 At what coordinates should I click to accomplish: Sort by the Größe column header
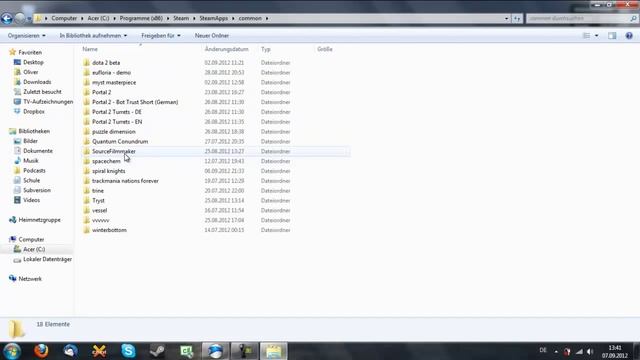[325, 49]
